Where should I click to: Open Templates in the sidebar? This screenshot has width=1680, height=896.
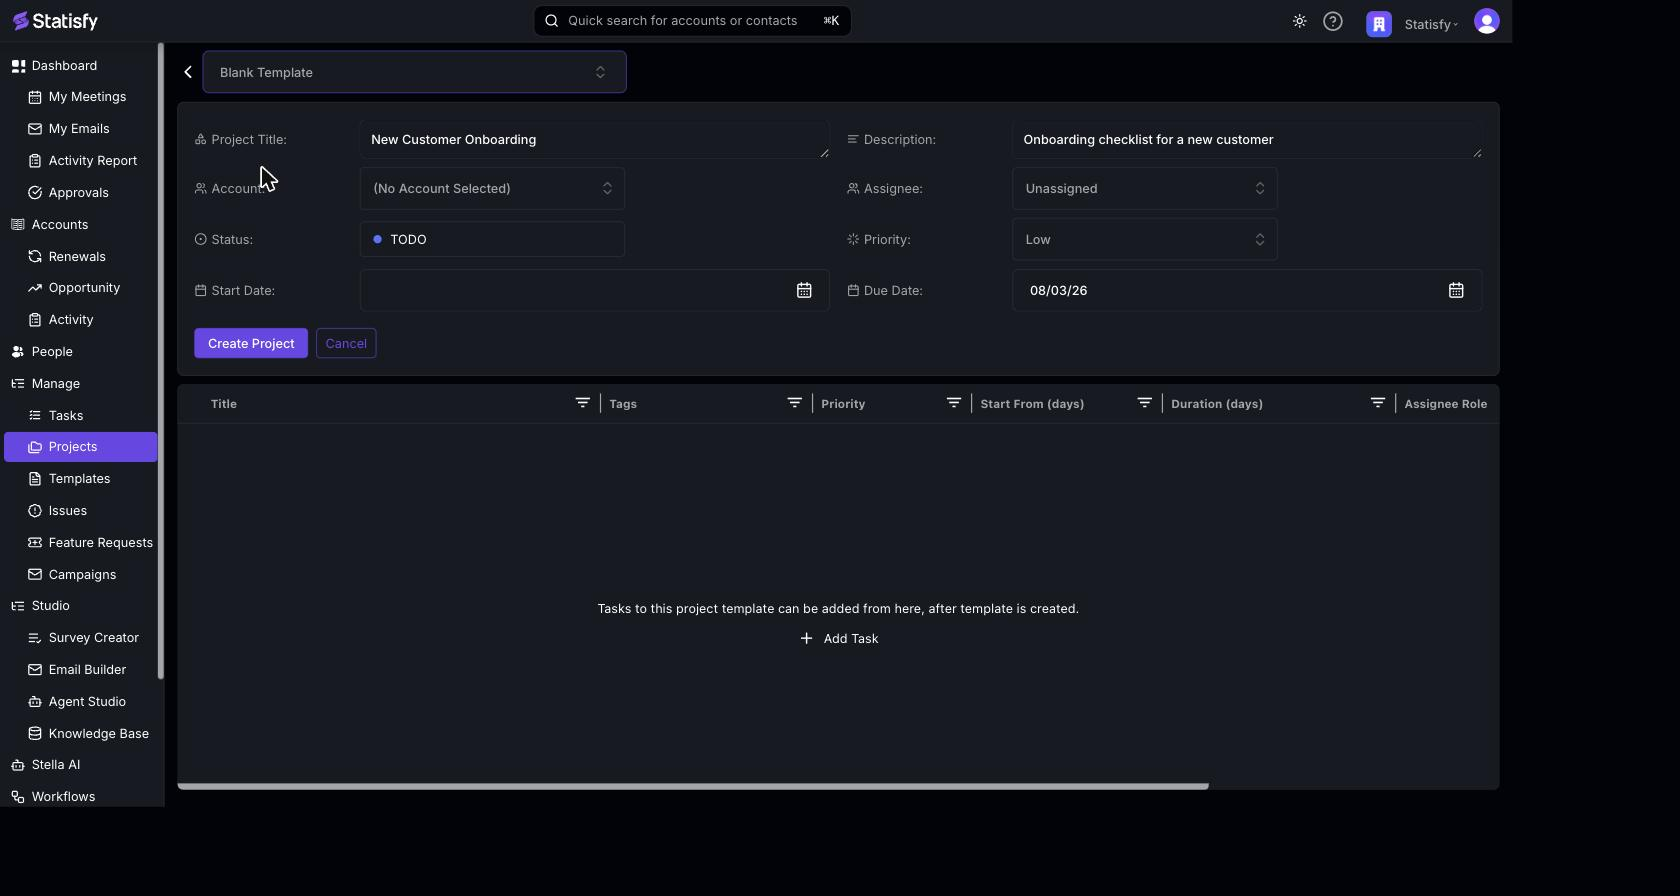tap(80, 479)
